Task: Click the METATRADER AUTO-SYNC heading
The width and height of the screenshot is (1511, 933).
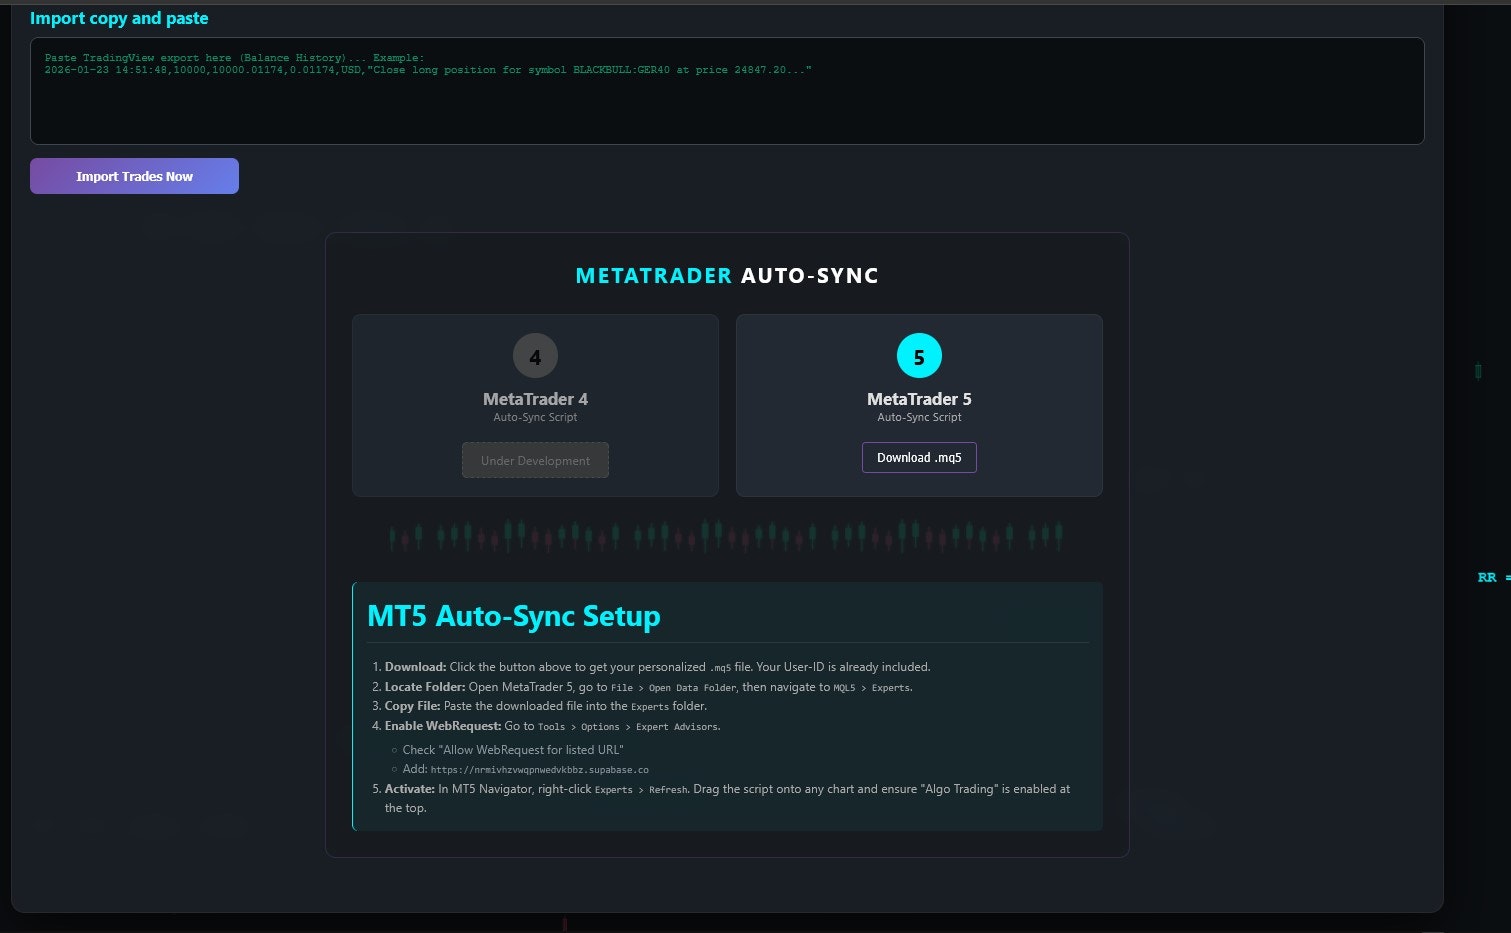Action: coord(727,276)
